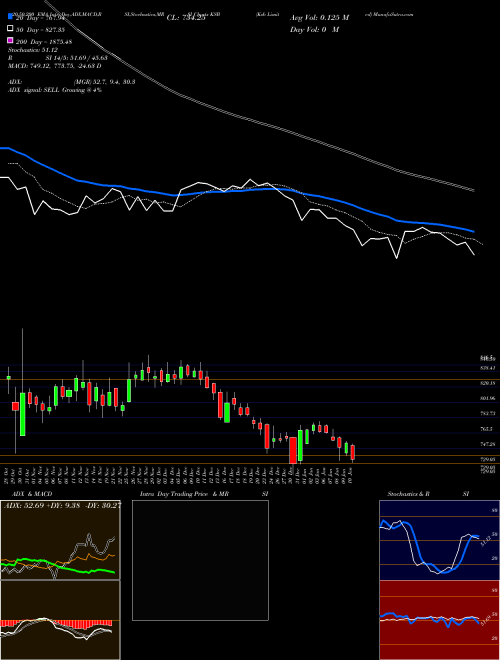Image resolution: width=500 pixels, height=660 pixels.
Task: Click the 'Day Vol: 0 M' label
Action: 314,30
